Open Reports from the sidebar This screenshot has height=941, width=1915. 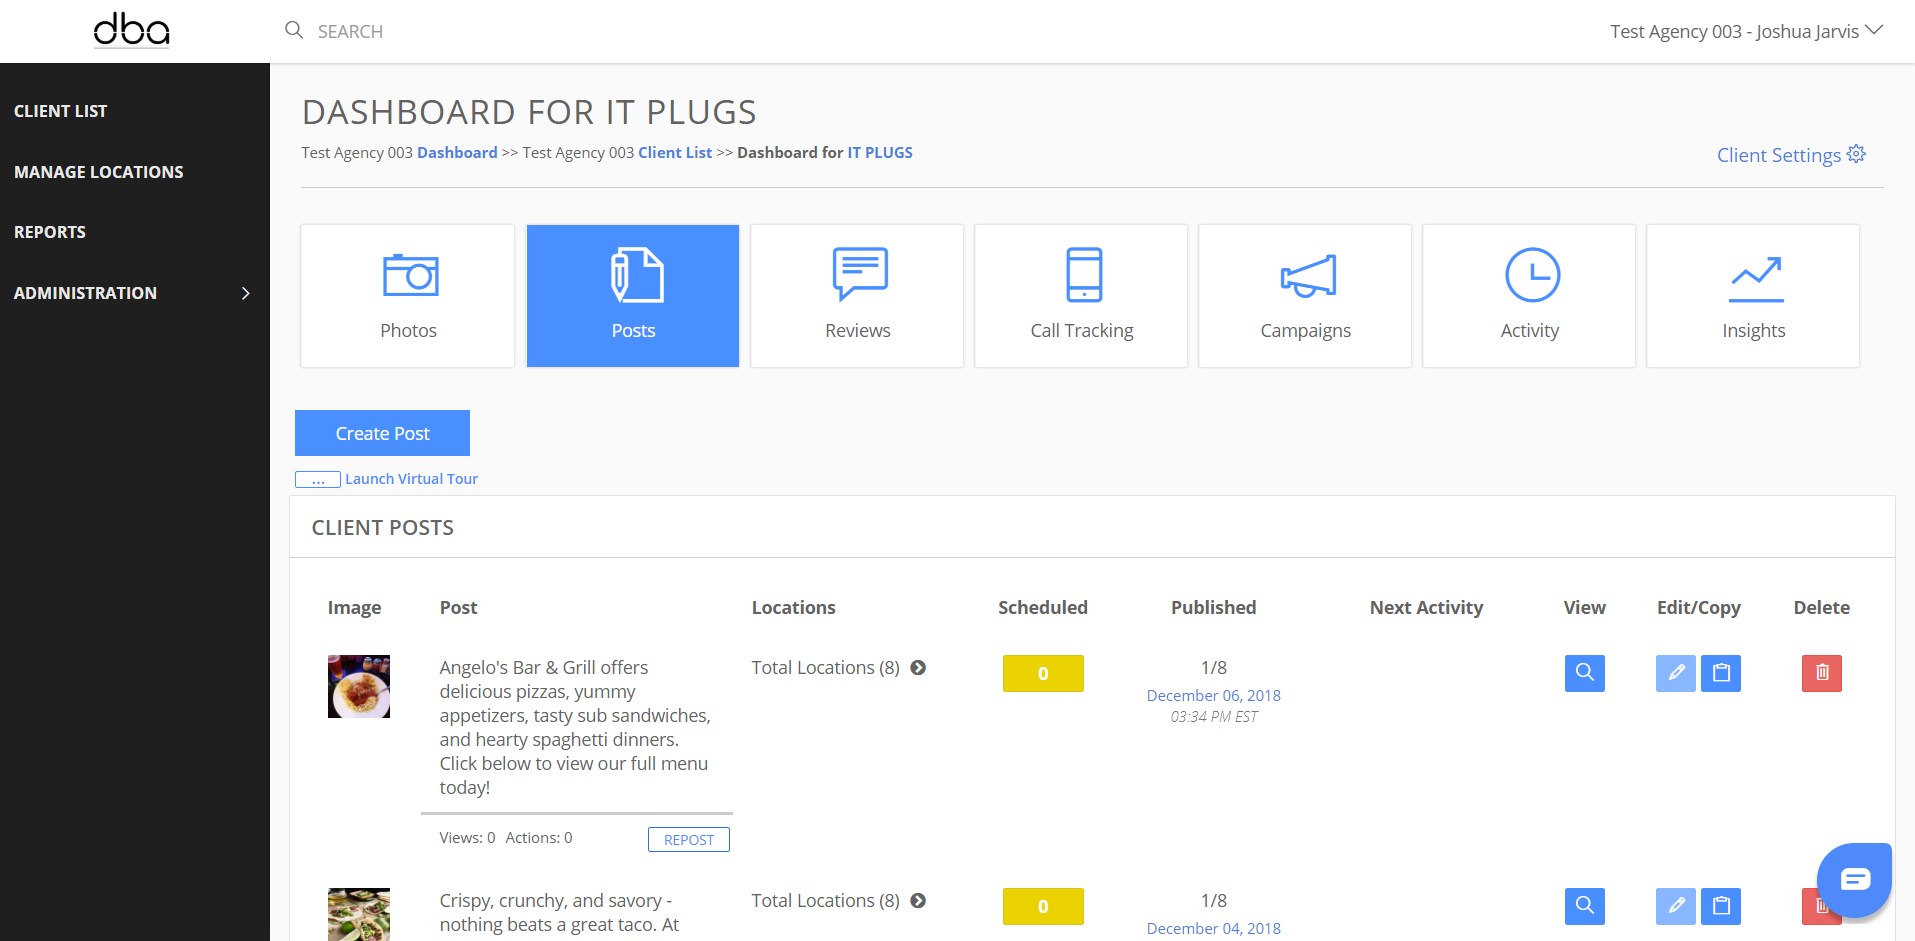[x=50, y=232]
